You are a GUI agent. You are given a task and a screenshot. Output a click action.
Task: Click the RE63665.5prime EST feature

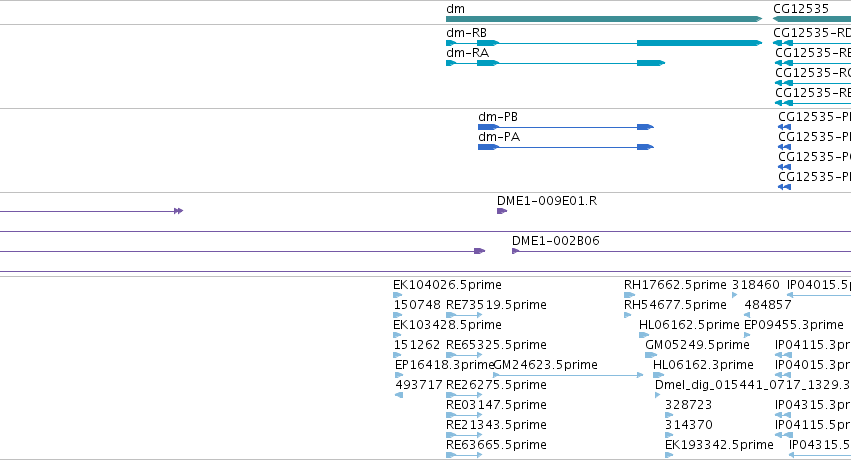[464, 455]
